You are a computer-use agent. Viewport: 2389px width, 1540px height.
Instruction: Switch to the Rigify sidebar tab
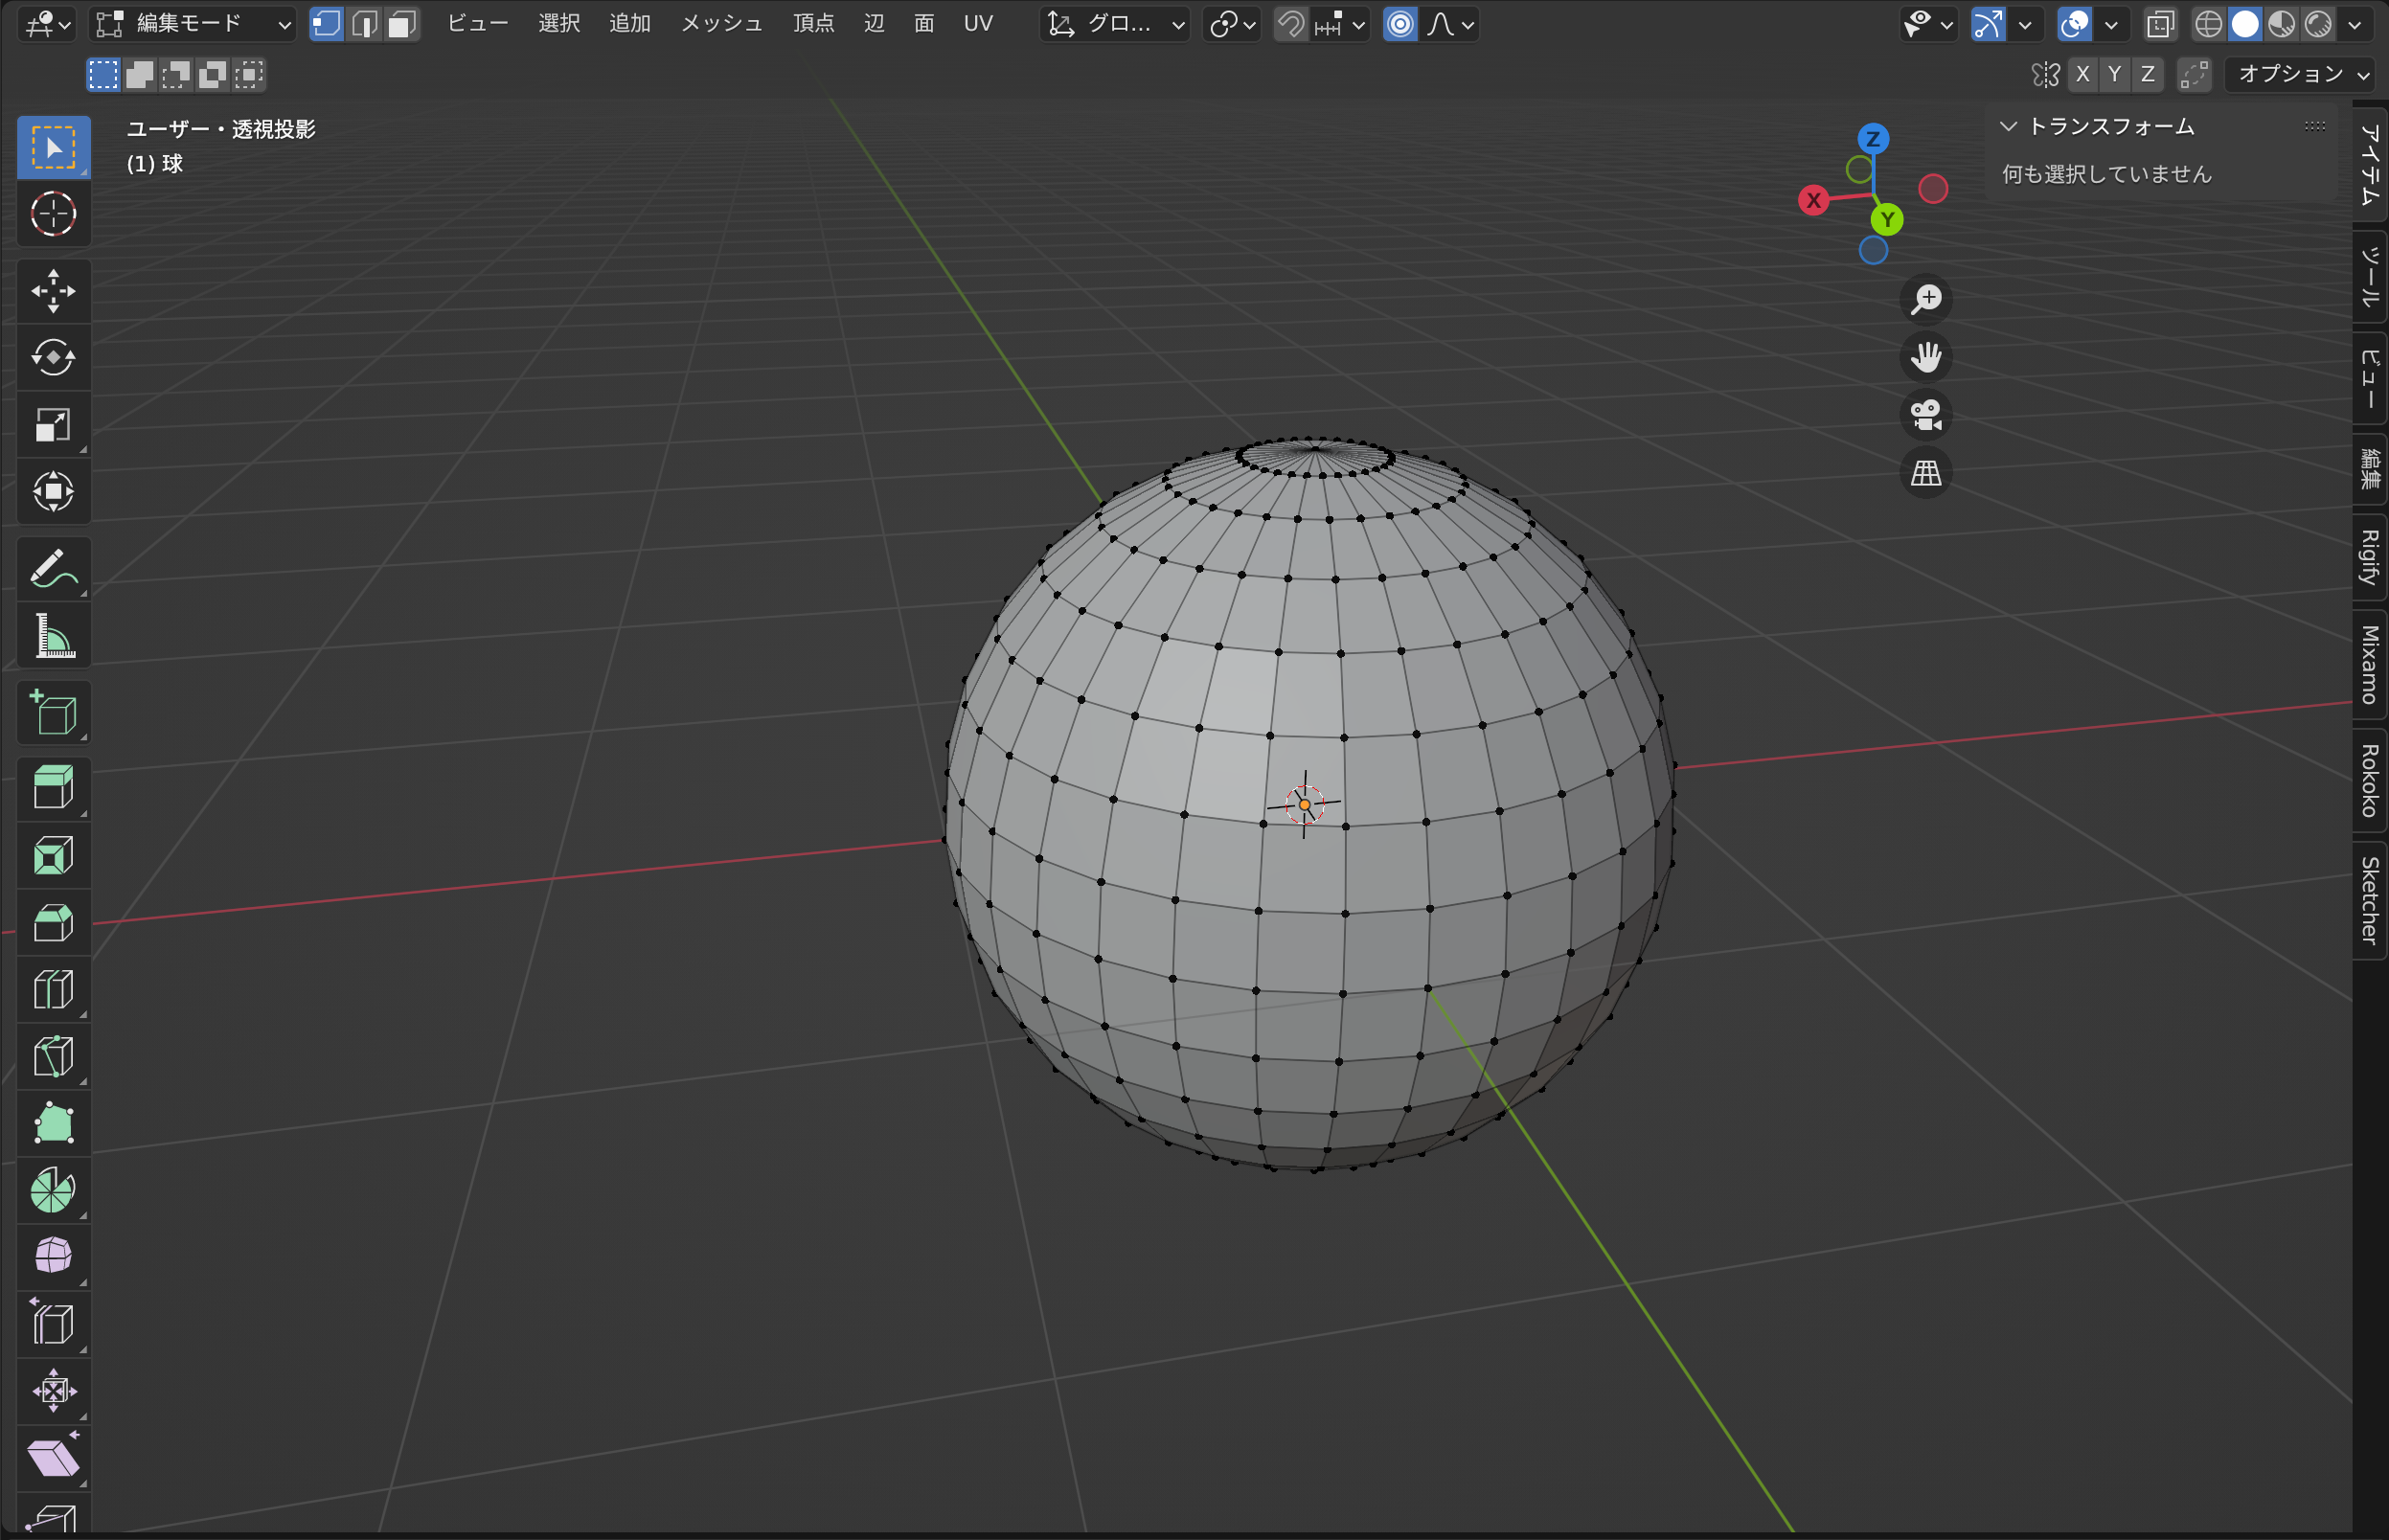[2369, 557]
